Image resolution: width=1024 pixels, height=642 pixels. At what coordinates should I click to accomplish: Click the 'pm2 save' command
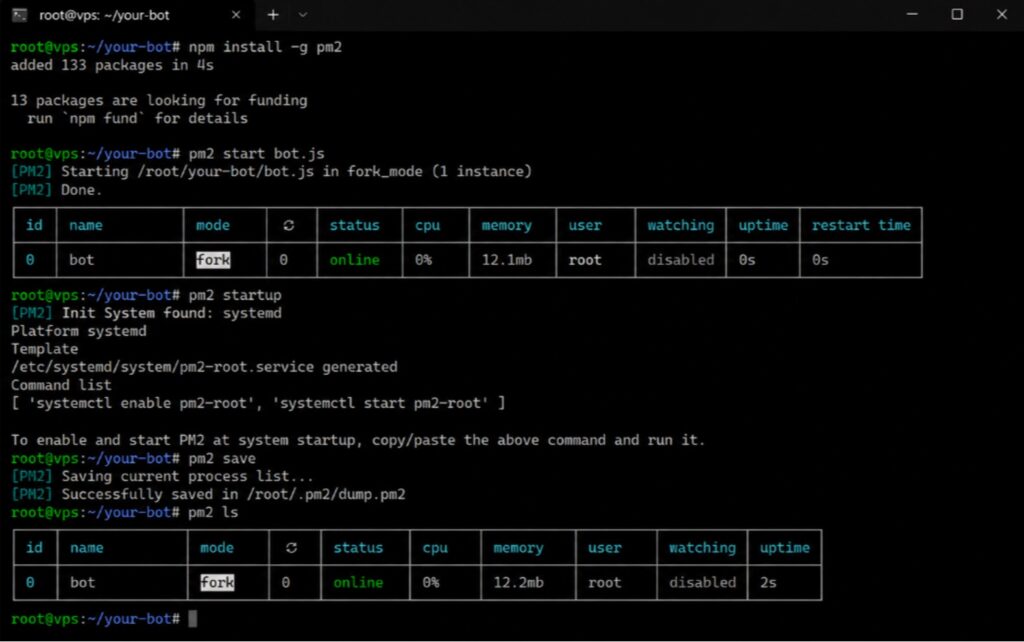[x=222, y=458]
